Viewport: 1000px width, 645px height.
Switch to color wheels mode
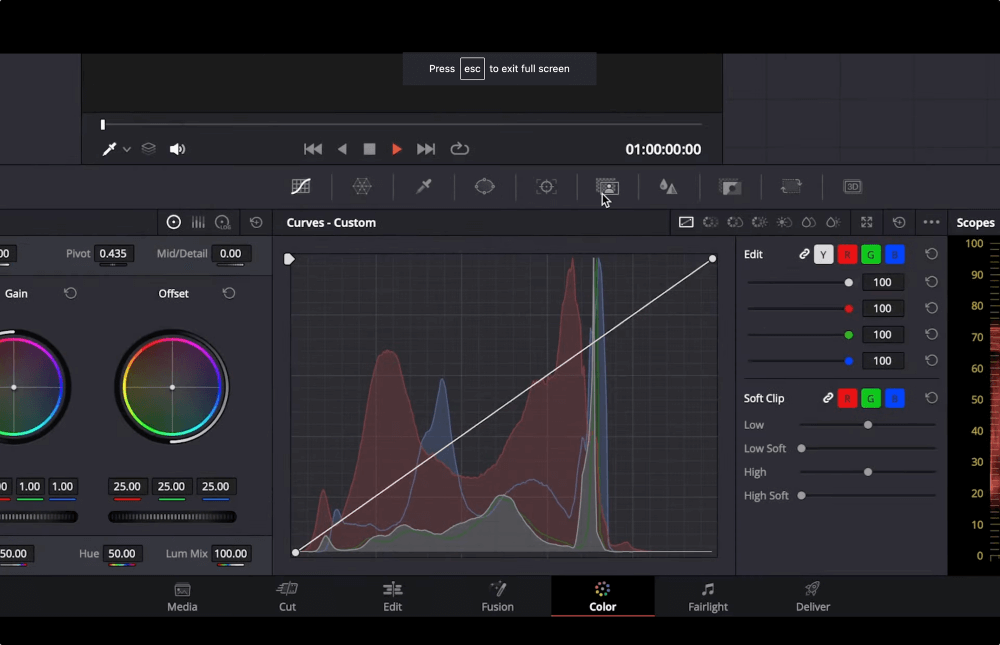[173, 222]
